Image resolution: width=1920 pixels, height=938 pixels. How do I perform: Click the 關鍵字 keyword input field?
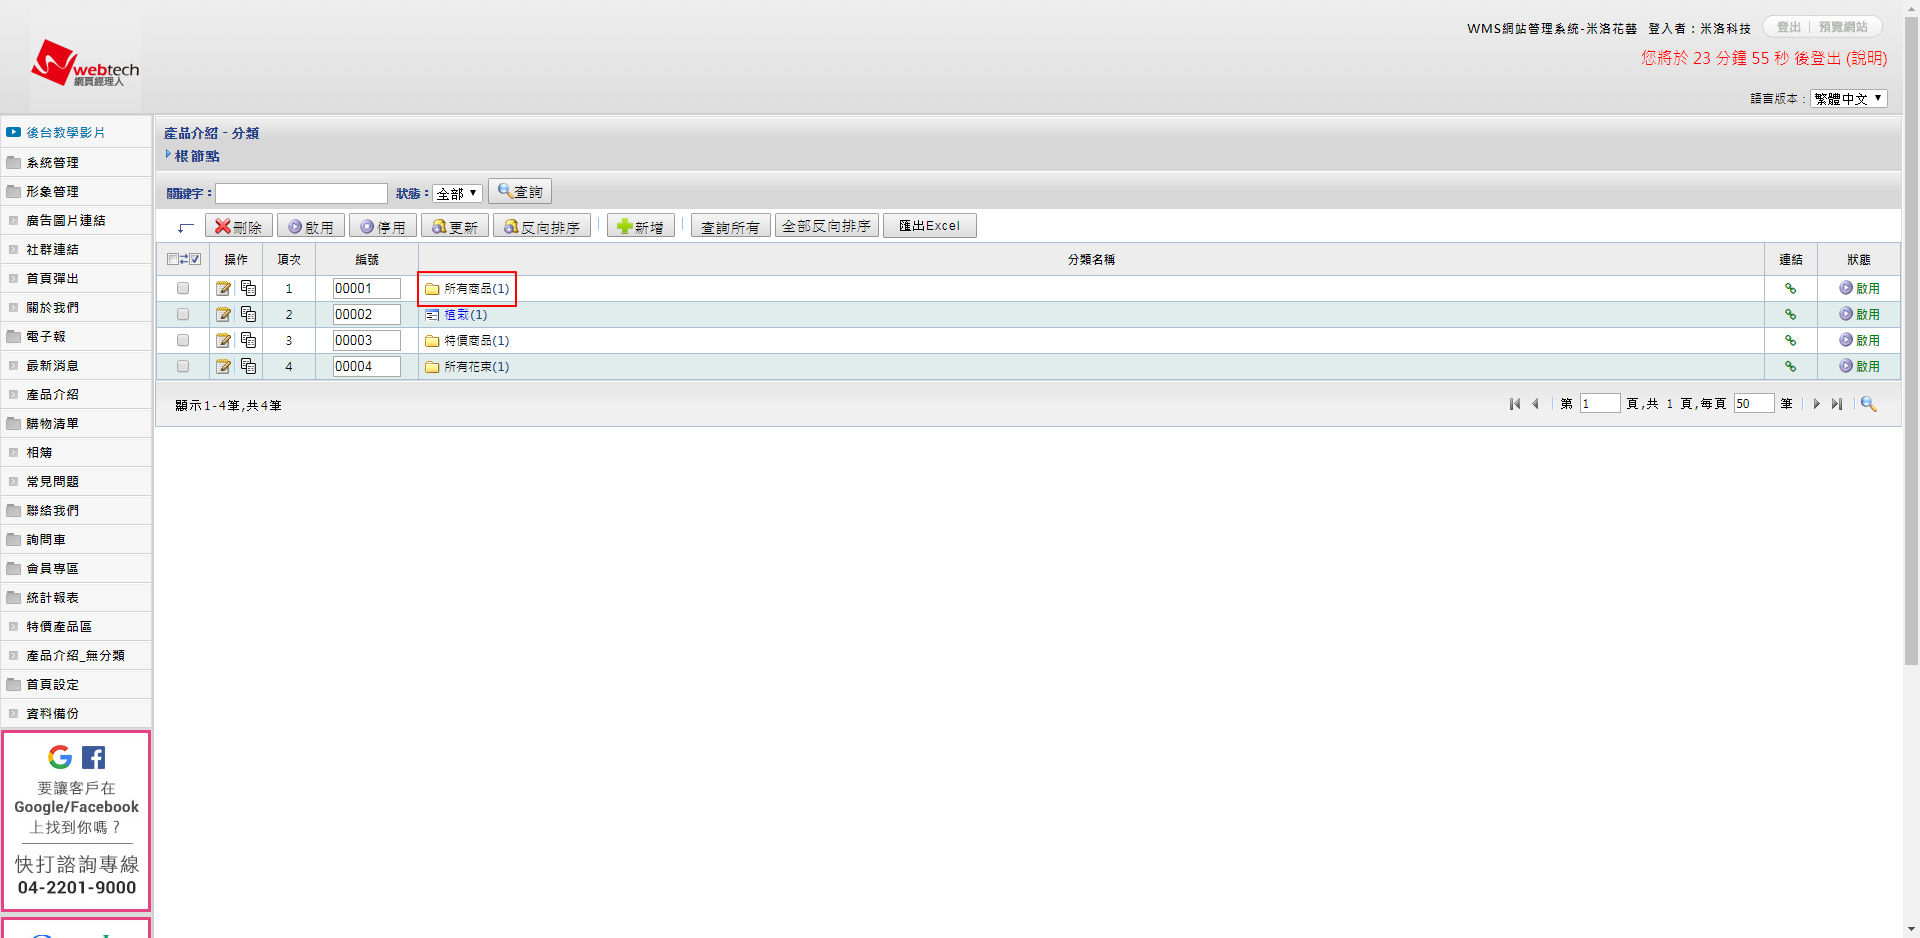(x=301, y=194)
